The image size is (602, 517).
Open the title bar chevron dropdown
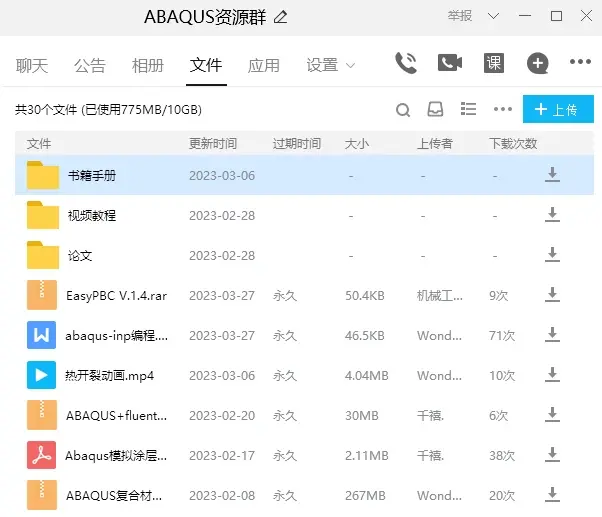coord(493,16)
